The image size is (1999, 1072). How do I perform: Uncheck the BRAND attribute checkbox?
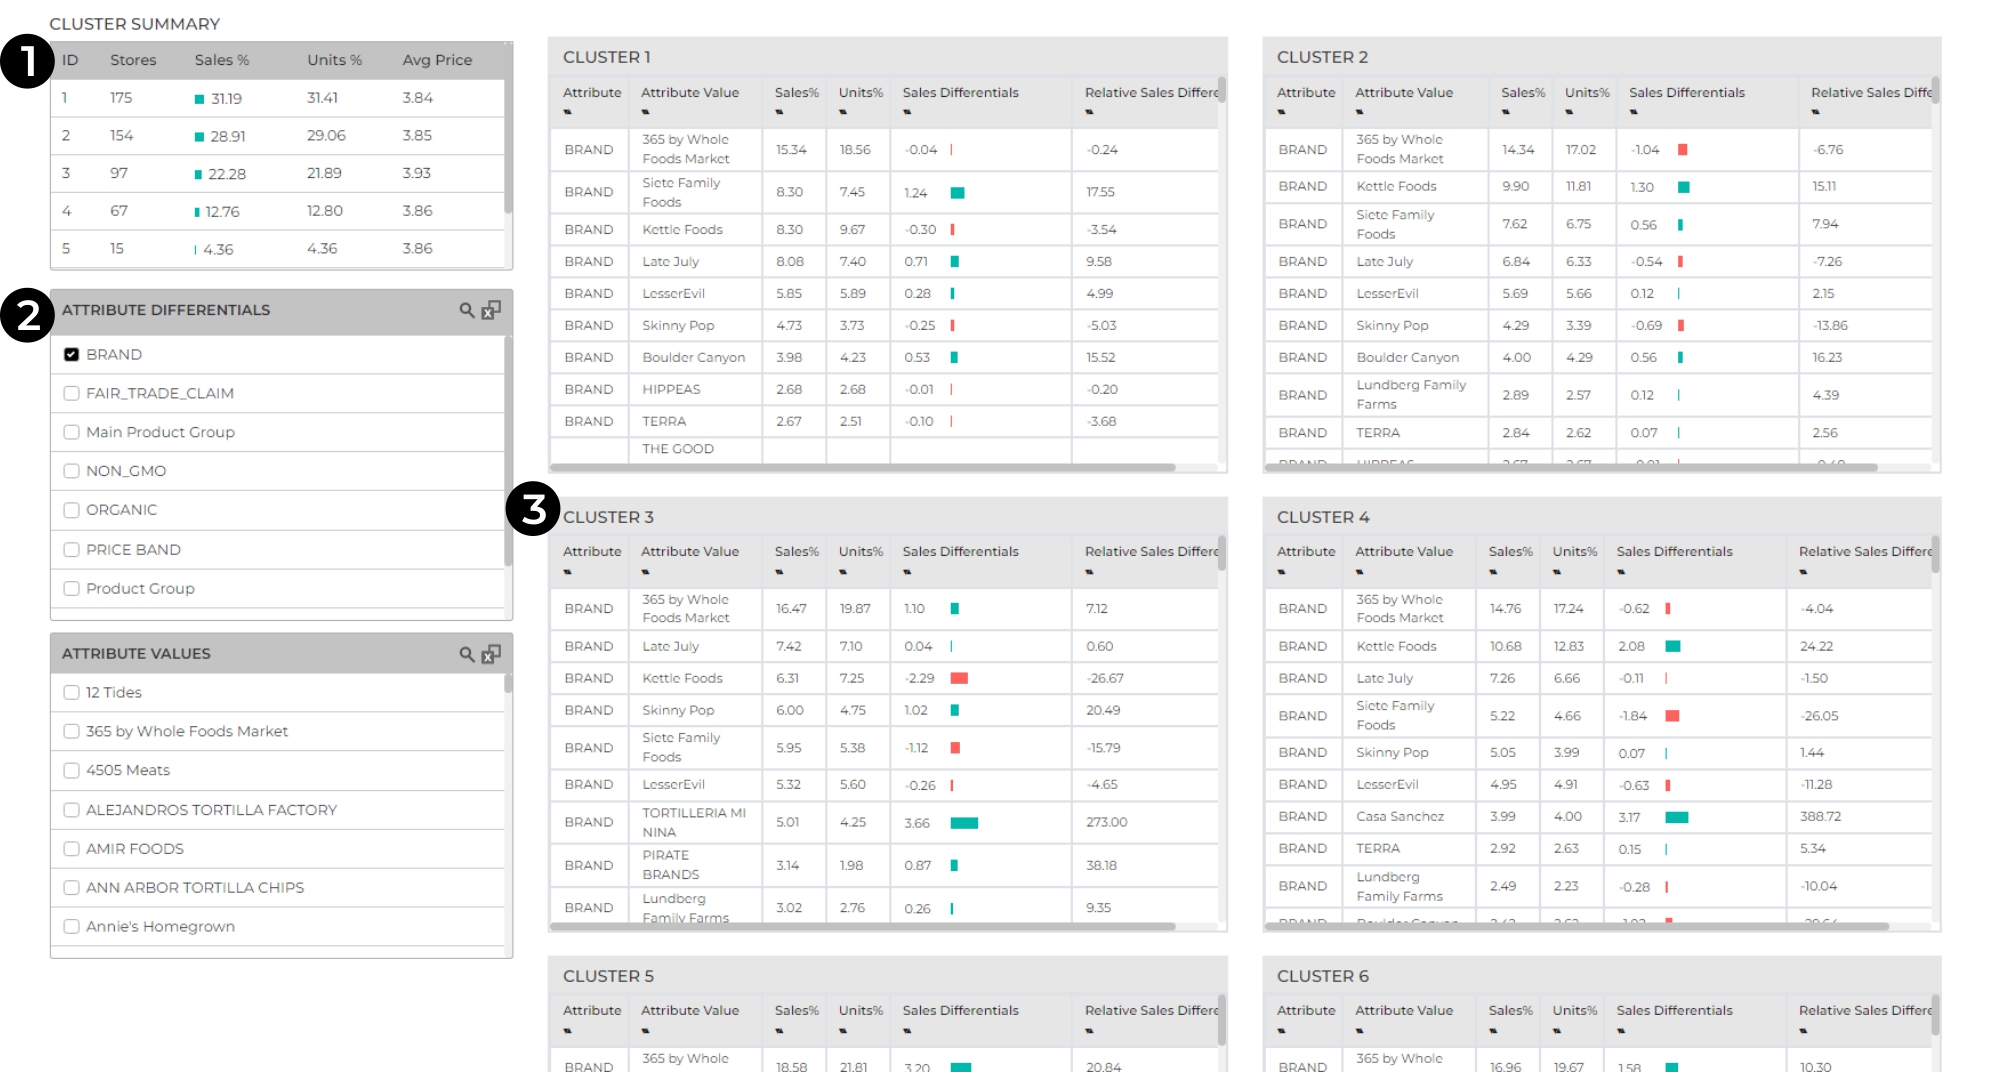point(71,355)
